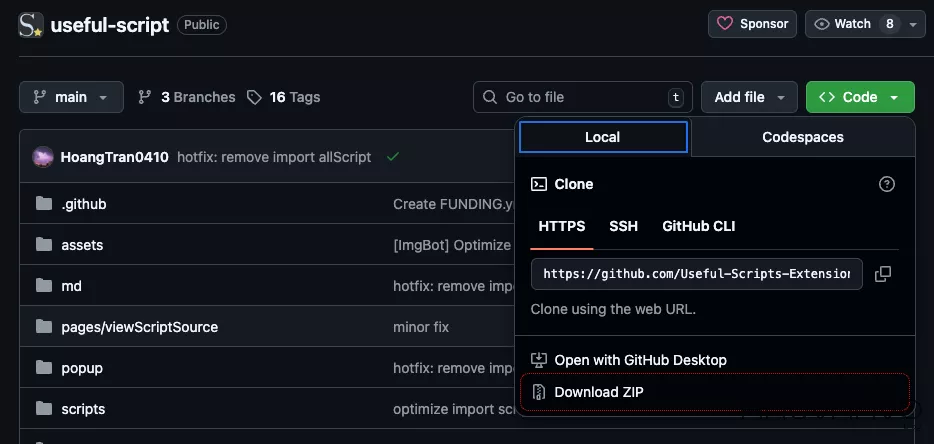Viewport: 934px width, 444px height.
Task: Open the Add file dropdown
Action: [x=749, y=97]
